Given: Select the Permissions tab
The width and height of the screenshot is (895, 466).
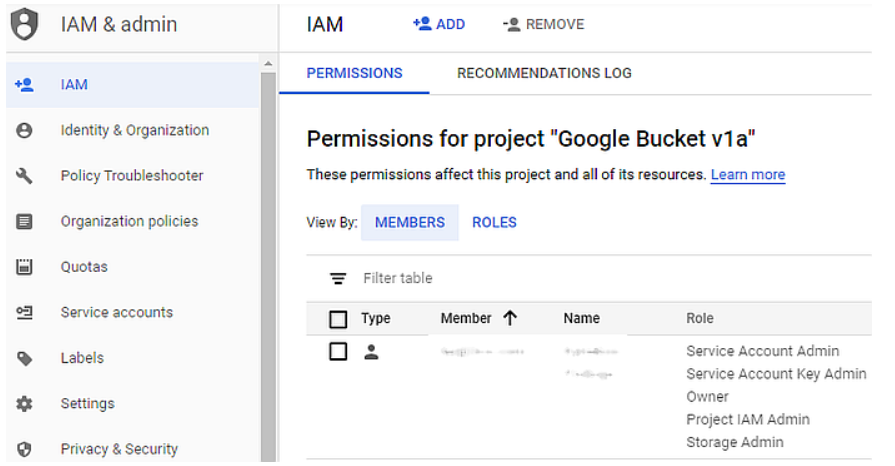Looking at the screenshot, I should point(354,73).
